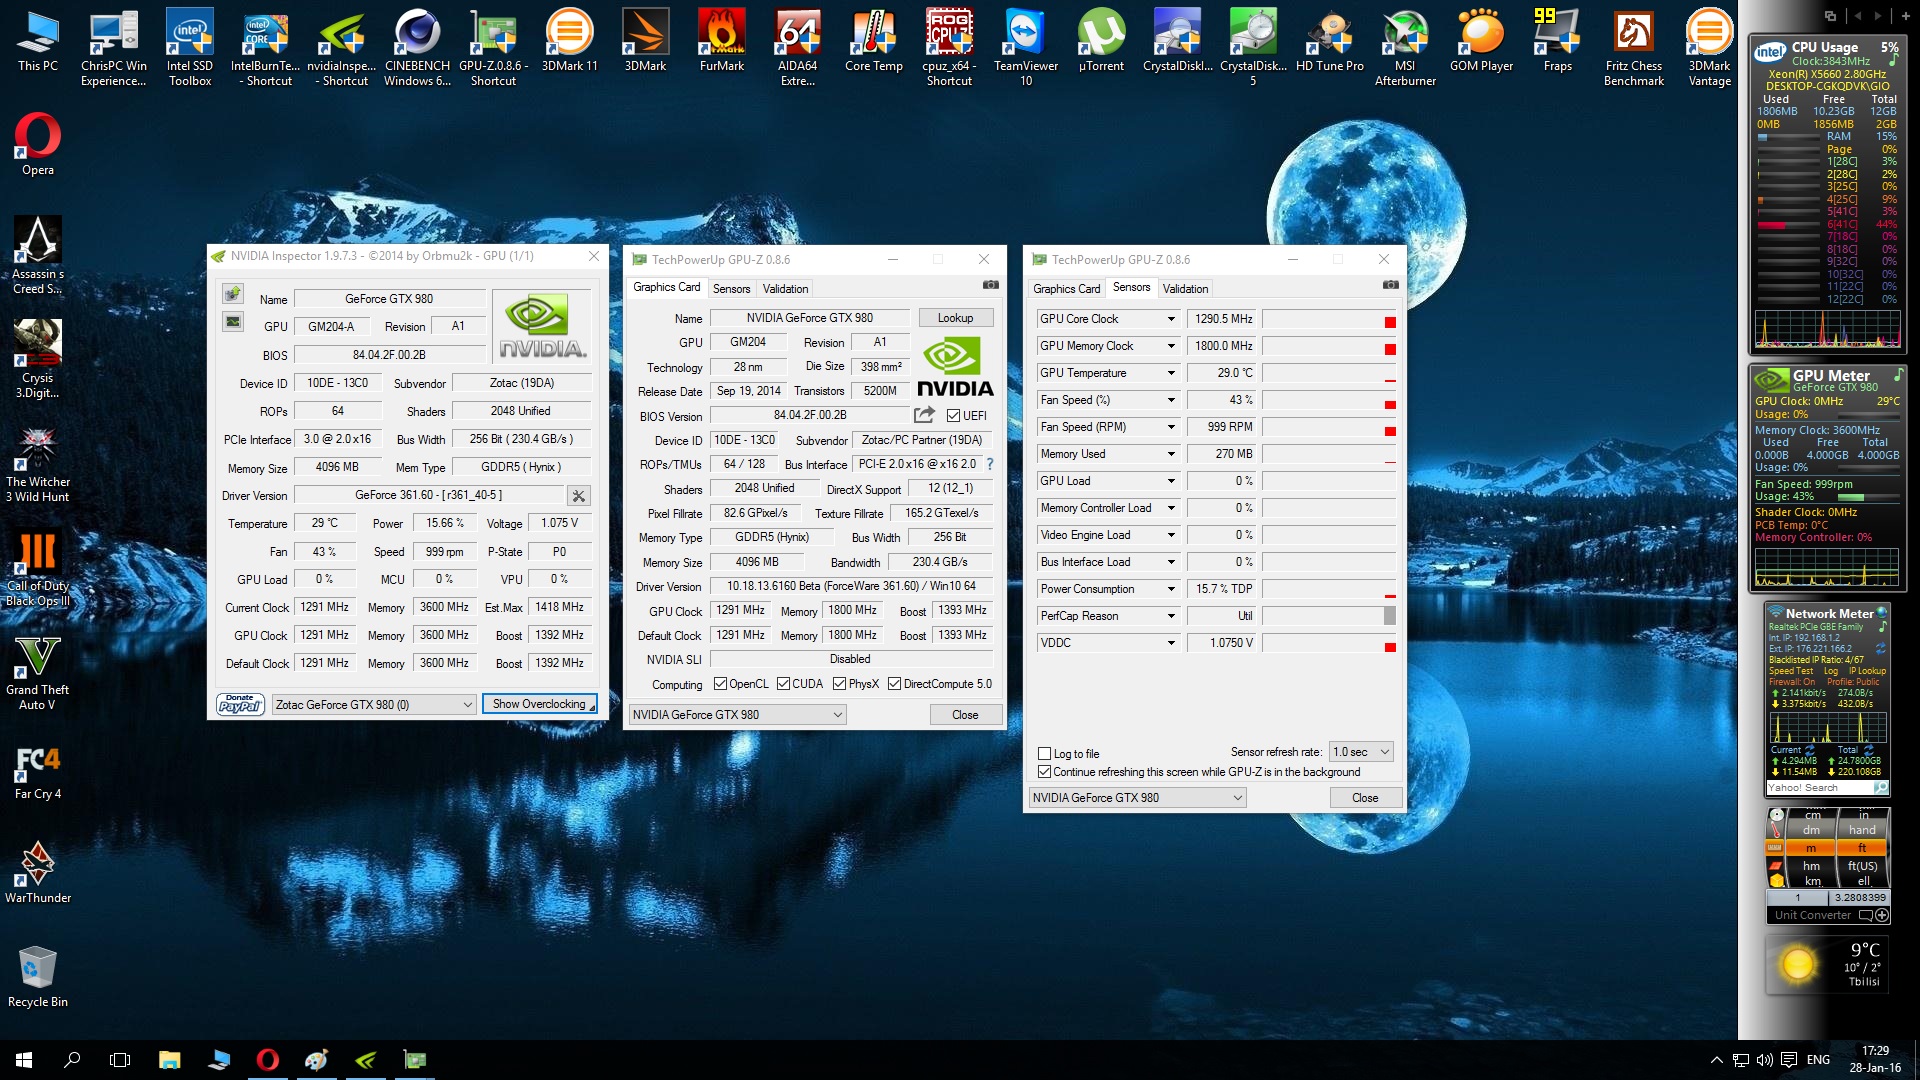
Task: Click the Donate PayPal button
Action: pyautogui.click(x=240, y=704)
